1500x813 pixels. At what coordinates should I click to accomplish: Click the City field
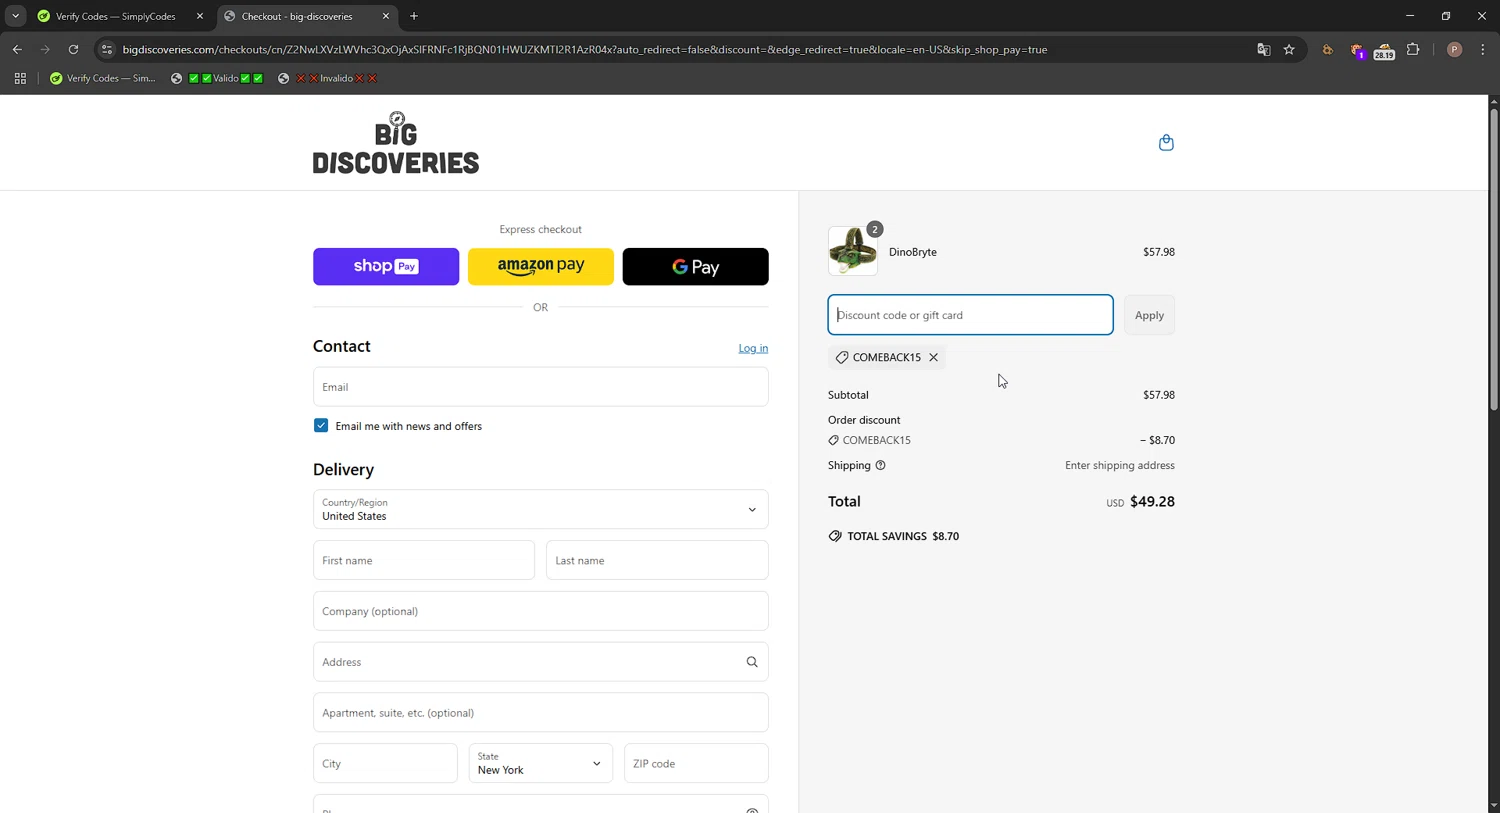pyautogui.click(x=385, y=763)
